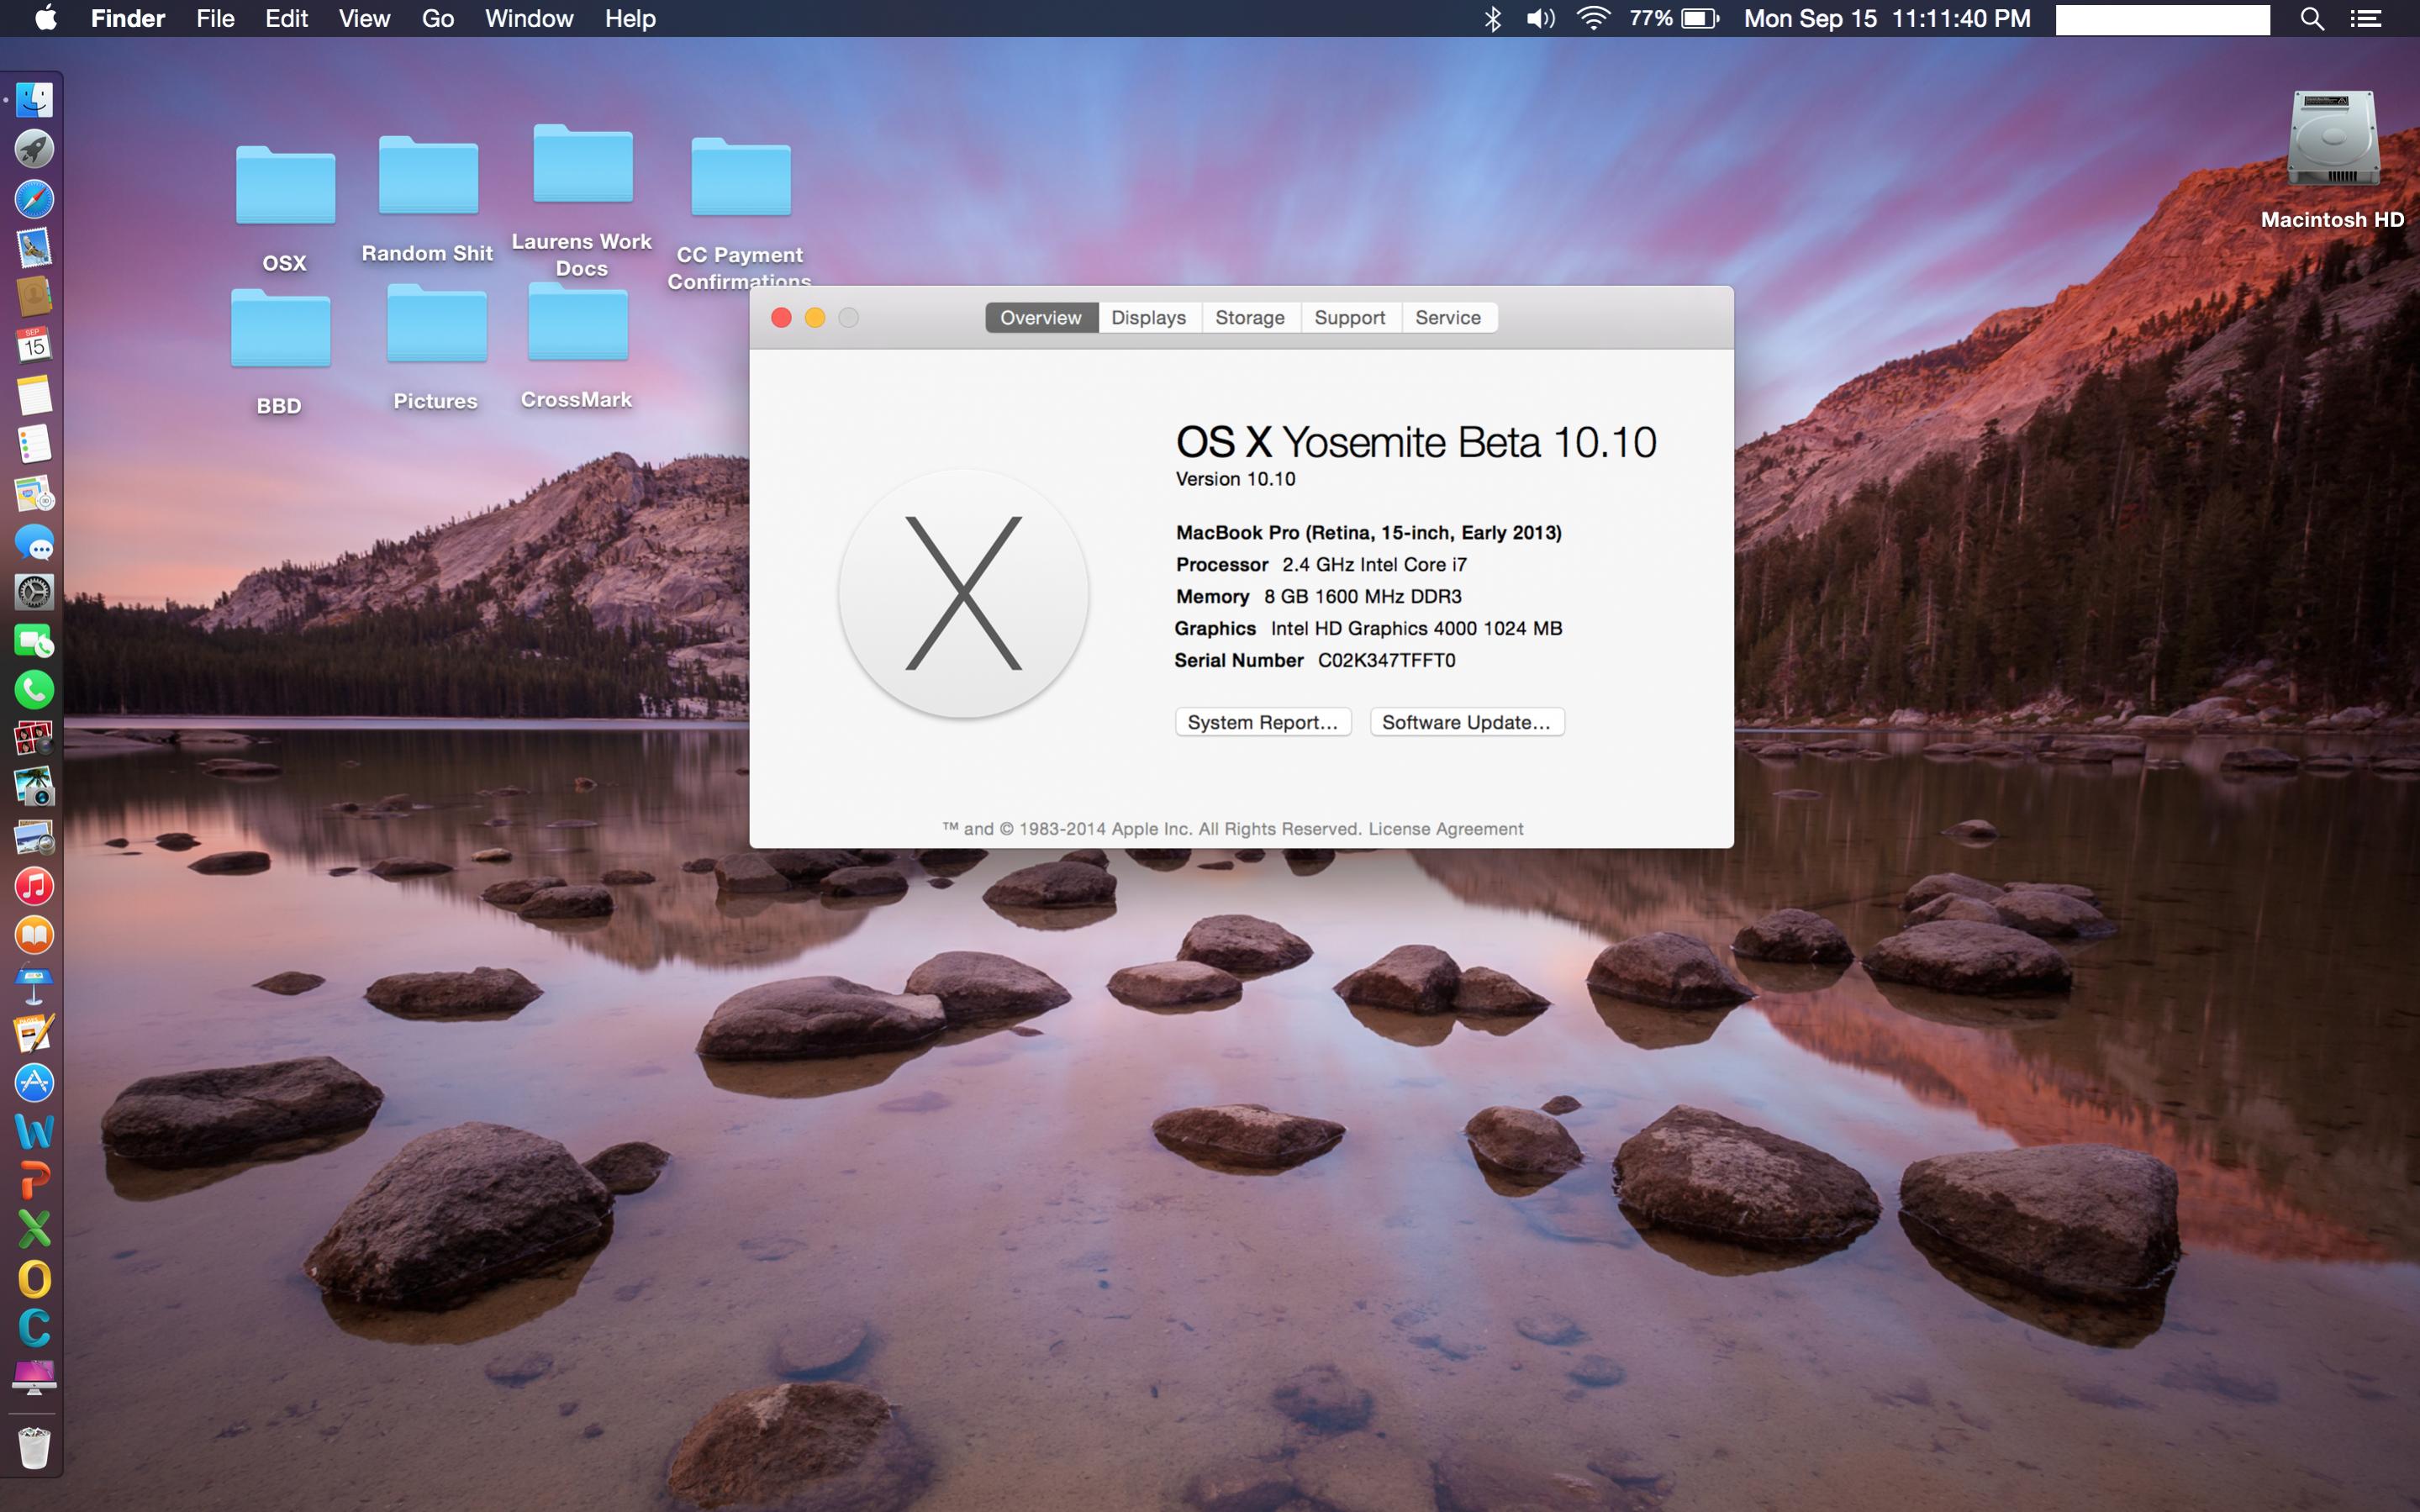Screen dimensions: 2420x1512
Task: Click the System Report... button
Action: click(x=1263, y=722)
